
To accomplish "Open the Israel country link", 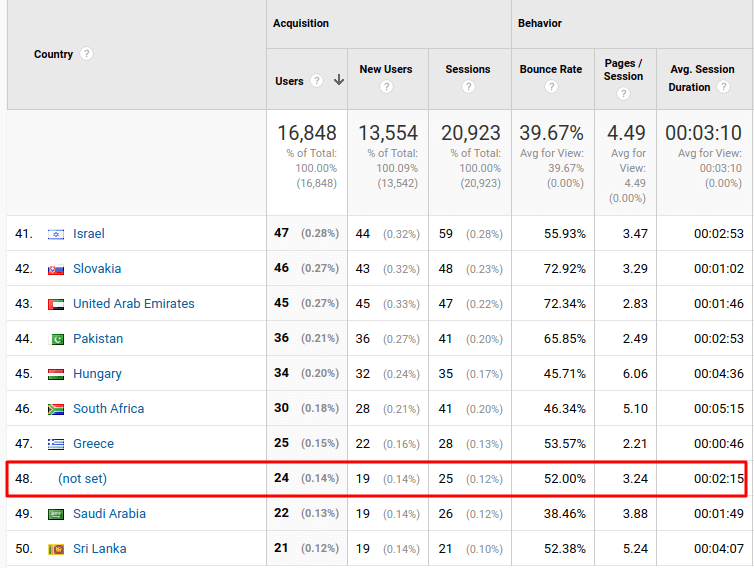I will point(88,234).
